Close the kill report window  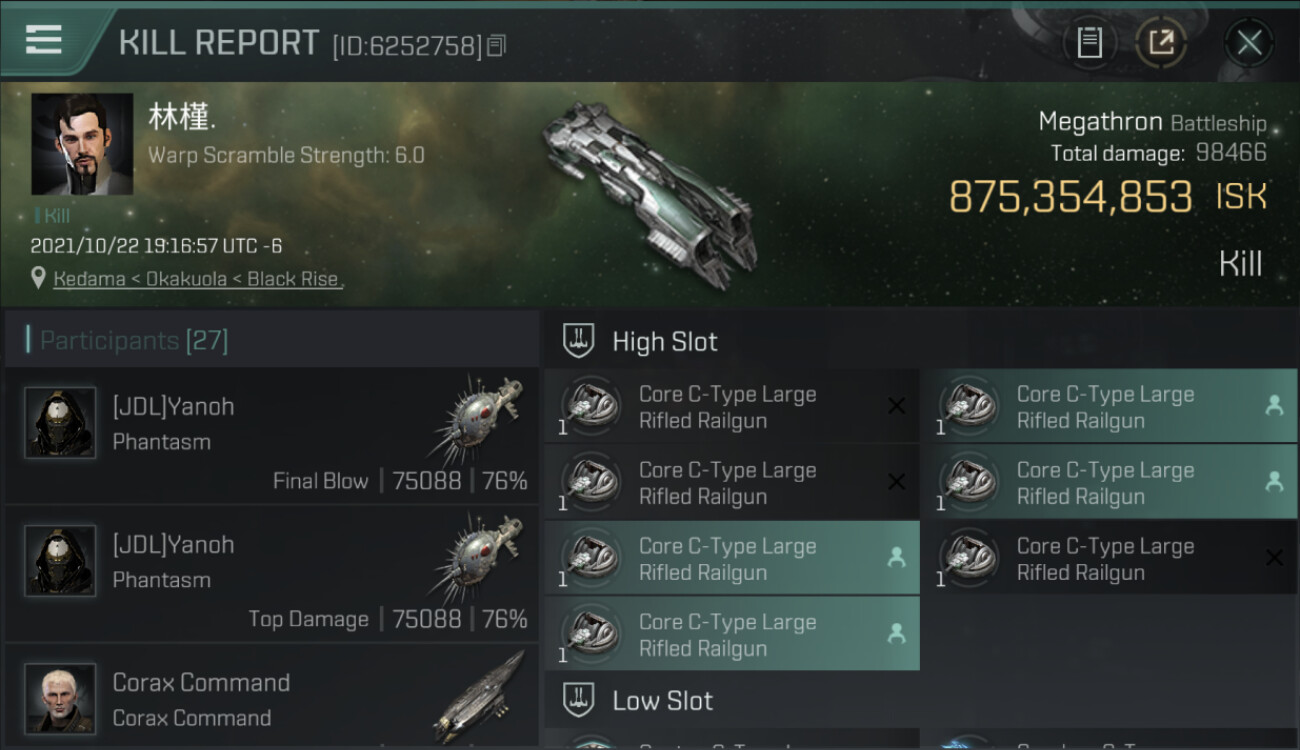click(1249, 42)
